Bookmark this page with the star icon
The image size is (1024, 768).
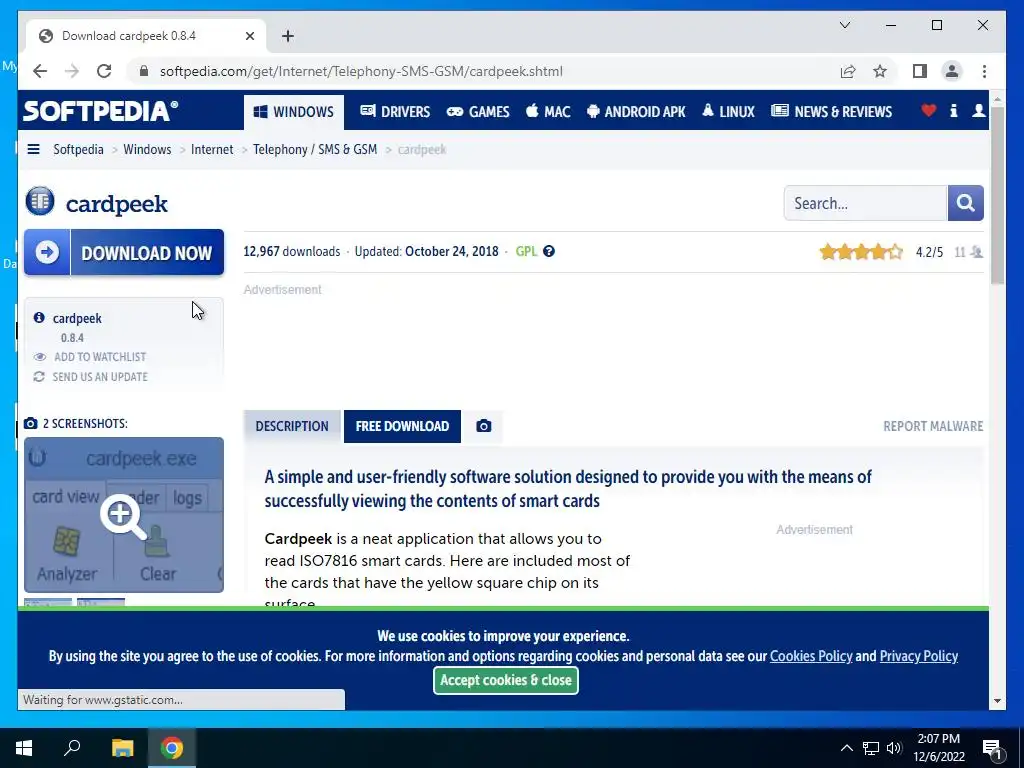[x=880, y=71]
